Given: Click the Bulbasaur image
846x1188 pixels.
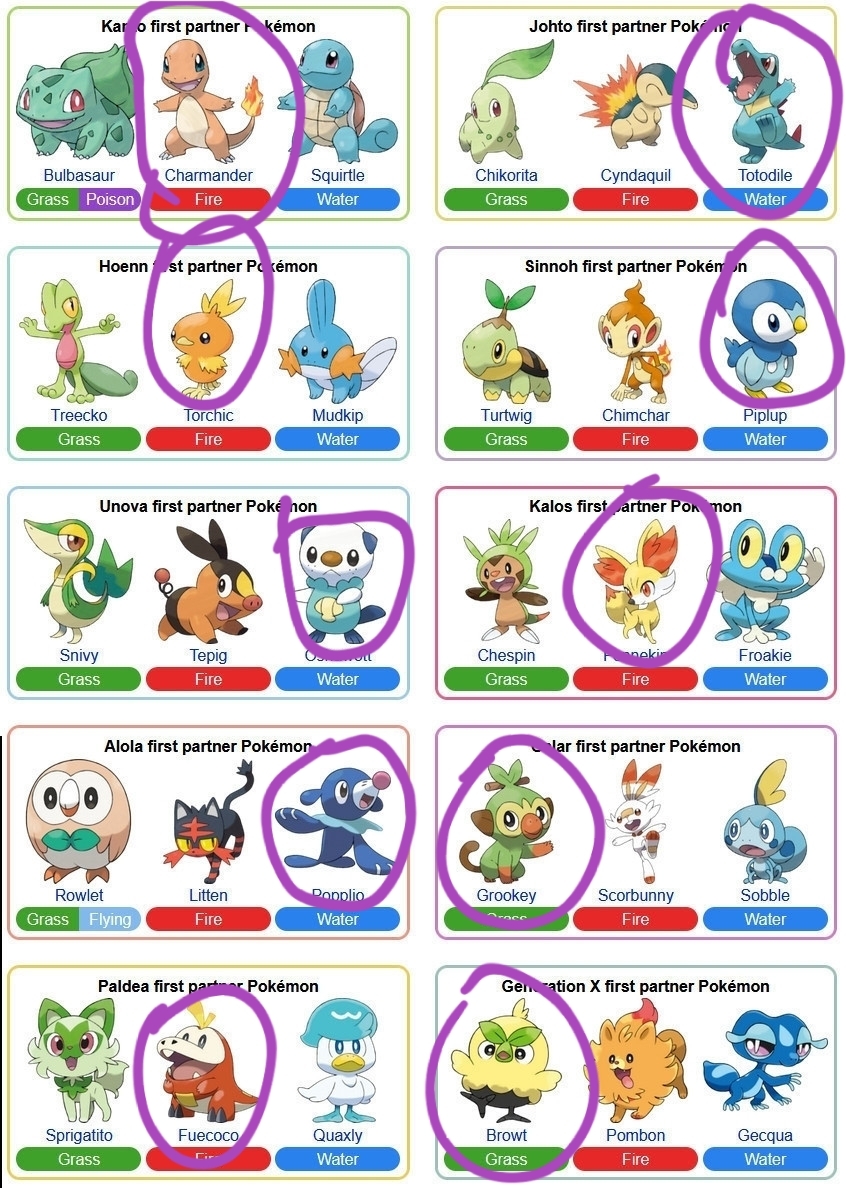Looking at the screenshot, I should (77, 102).
